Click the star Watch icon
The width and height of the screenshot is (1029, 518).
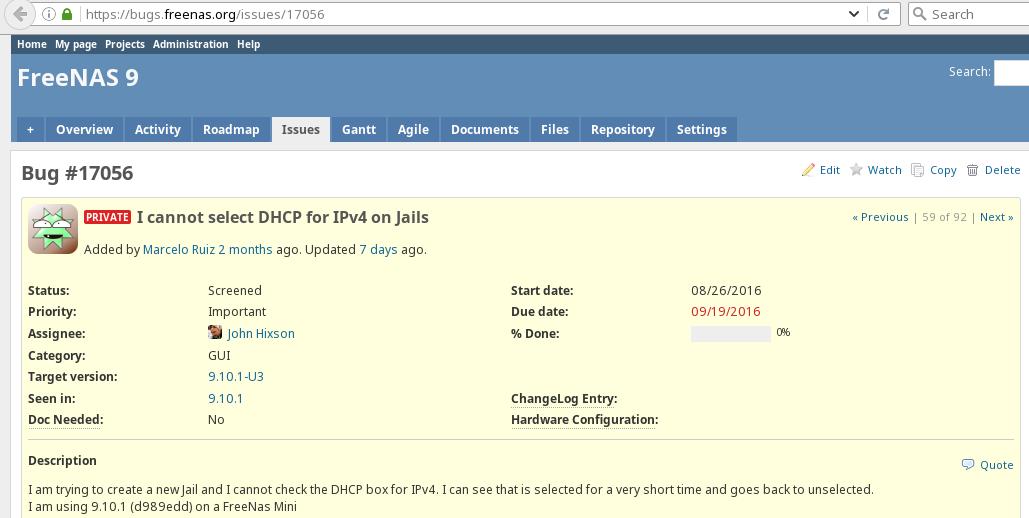[x=856, y=170]
